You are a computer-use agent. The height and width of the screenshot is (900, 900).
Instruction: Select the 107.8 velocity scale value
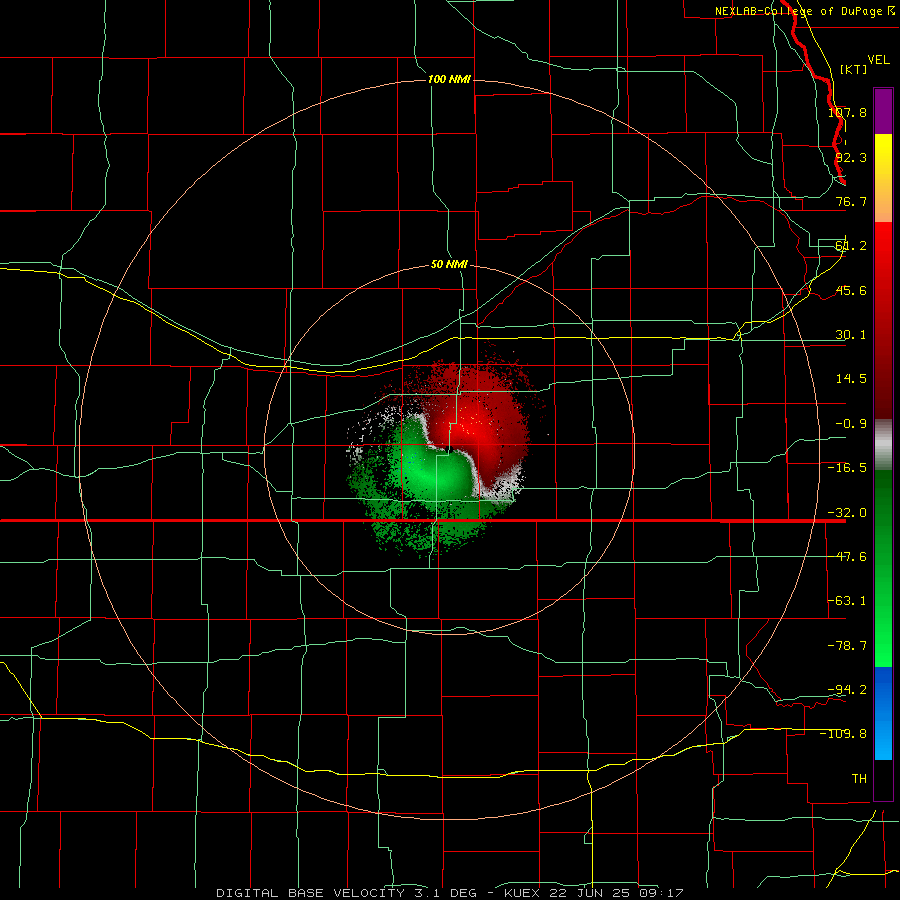(847, 112)
